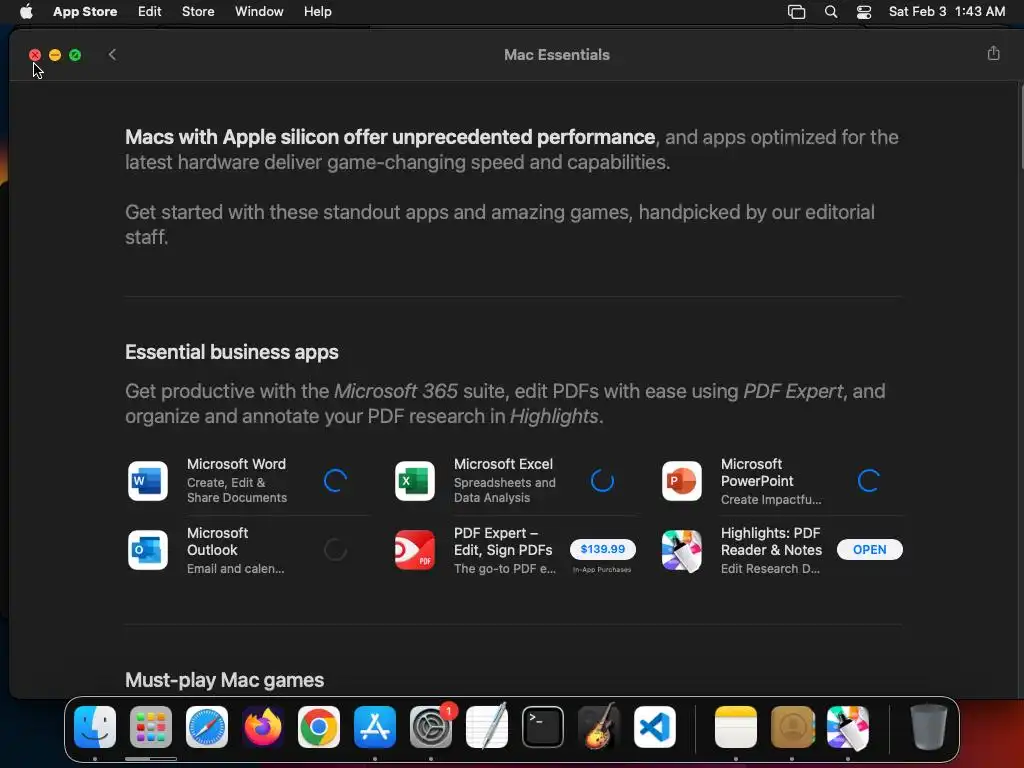Open the Store menu
The width and height of the screenshot is (1024, 768).
(198, 12)
